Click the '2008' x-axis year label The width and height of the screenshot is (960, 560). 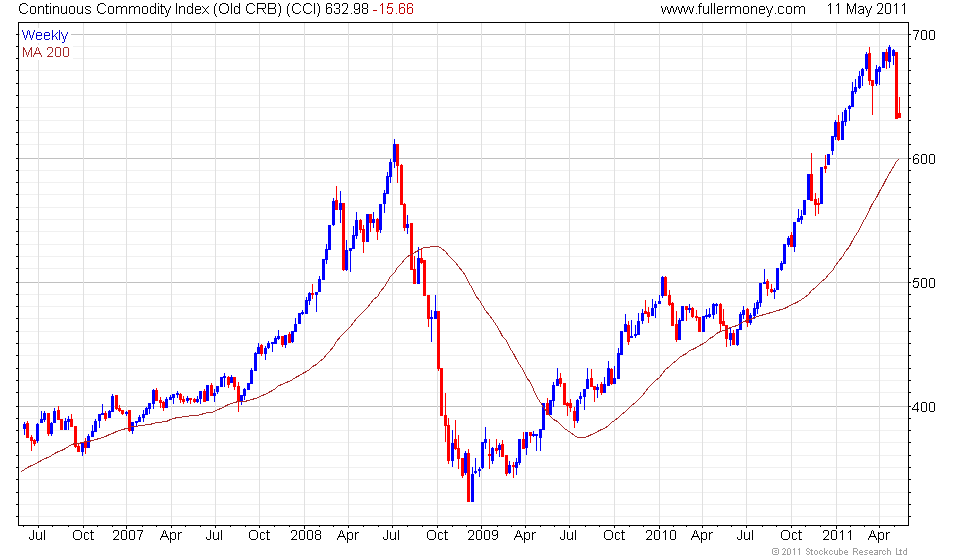306,536
